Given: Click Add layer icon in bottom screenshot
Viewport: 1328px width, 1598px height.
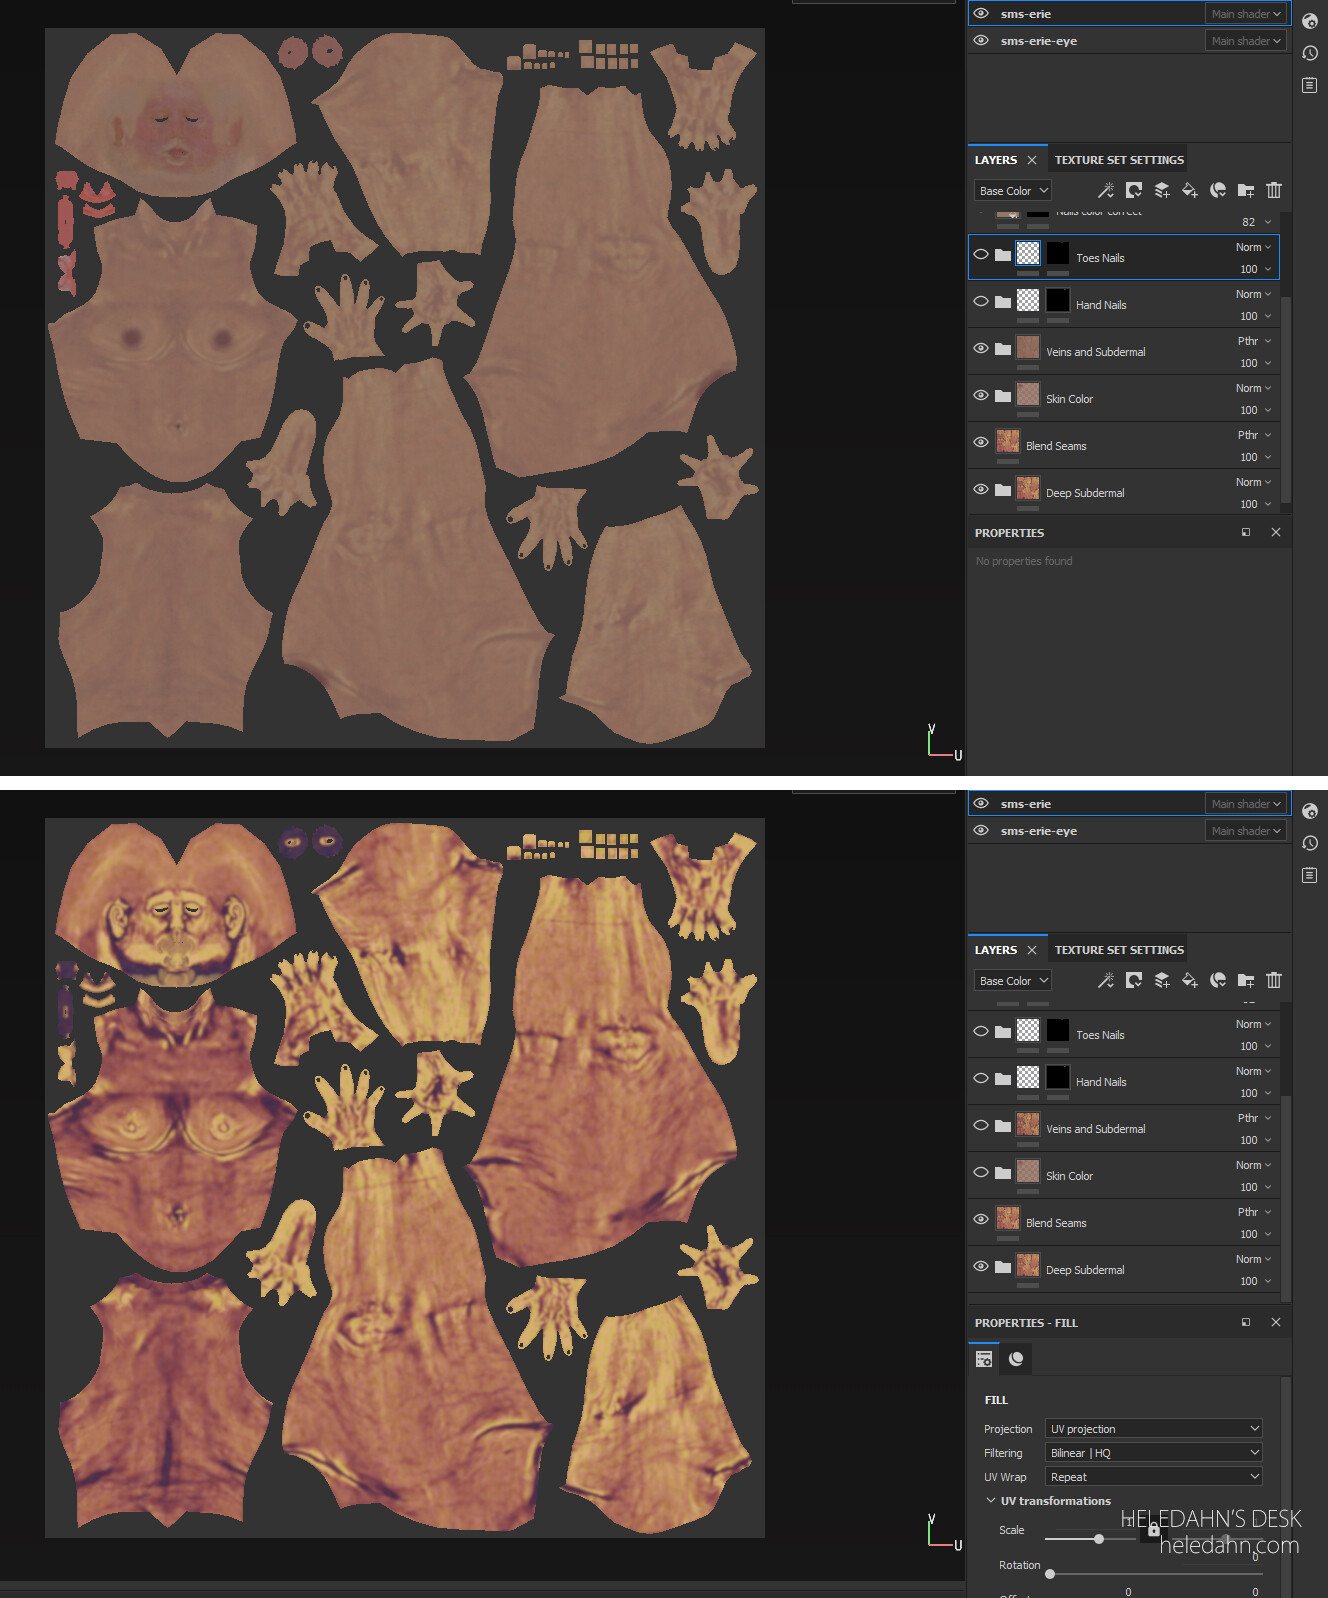Looking at the screenshot, I should [x=1161, y=980].
